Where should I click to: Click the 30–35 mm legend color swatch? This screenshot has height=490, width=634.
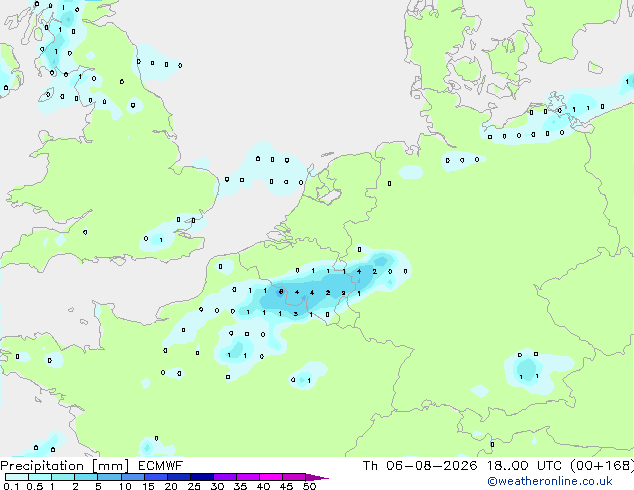(225, 477)
